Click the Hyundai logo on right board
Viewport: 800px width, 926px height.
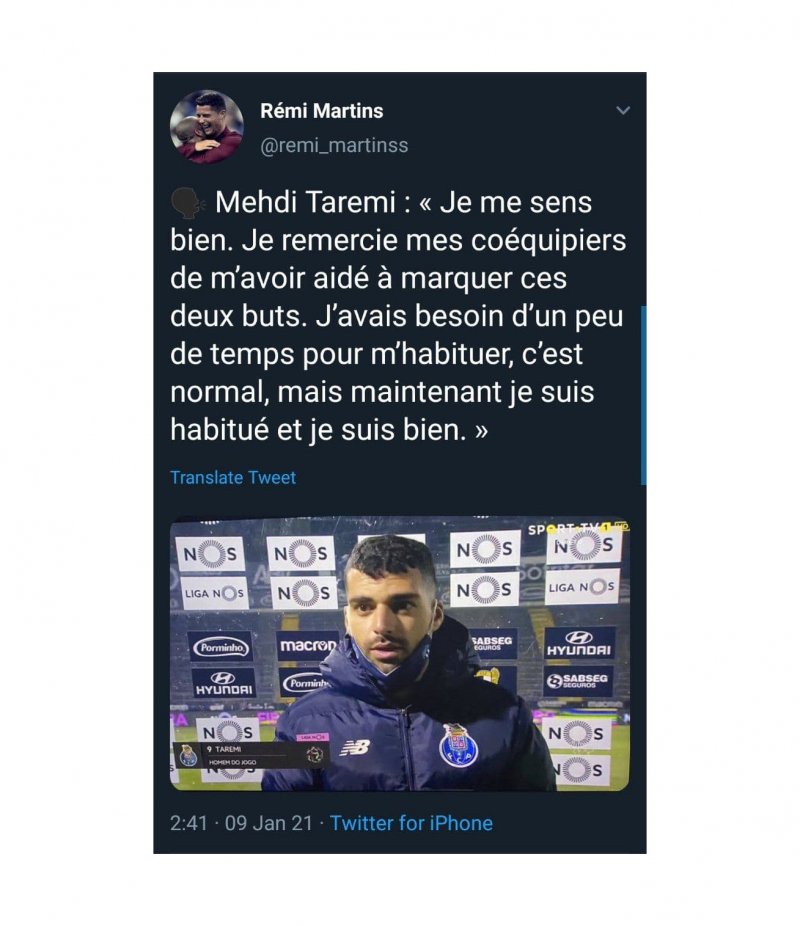coord(579,644)
